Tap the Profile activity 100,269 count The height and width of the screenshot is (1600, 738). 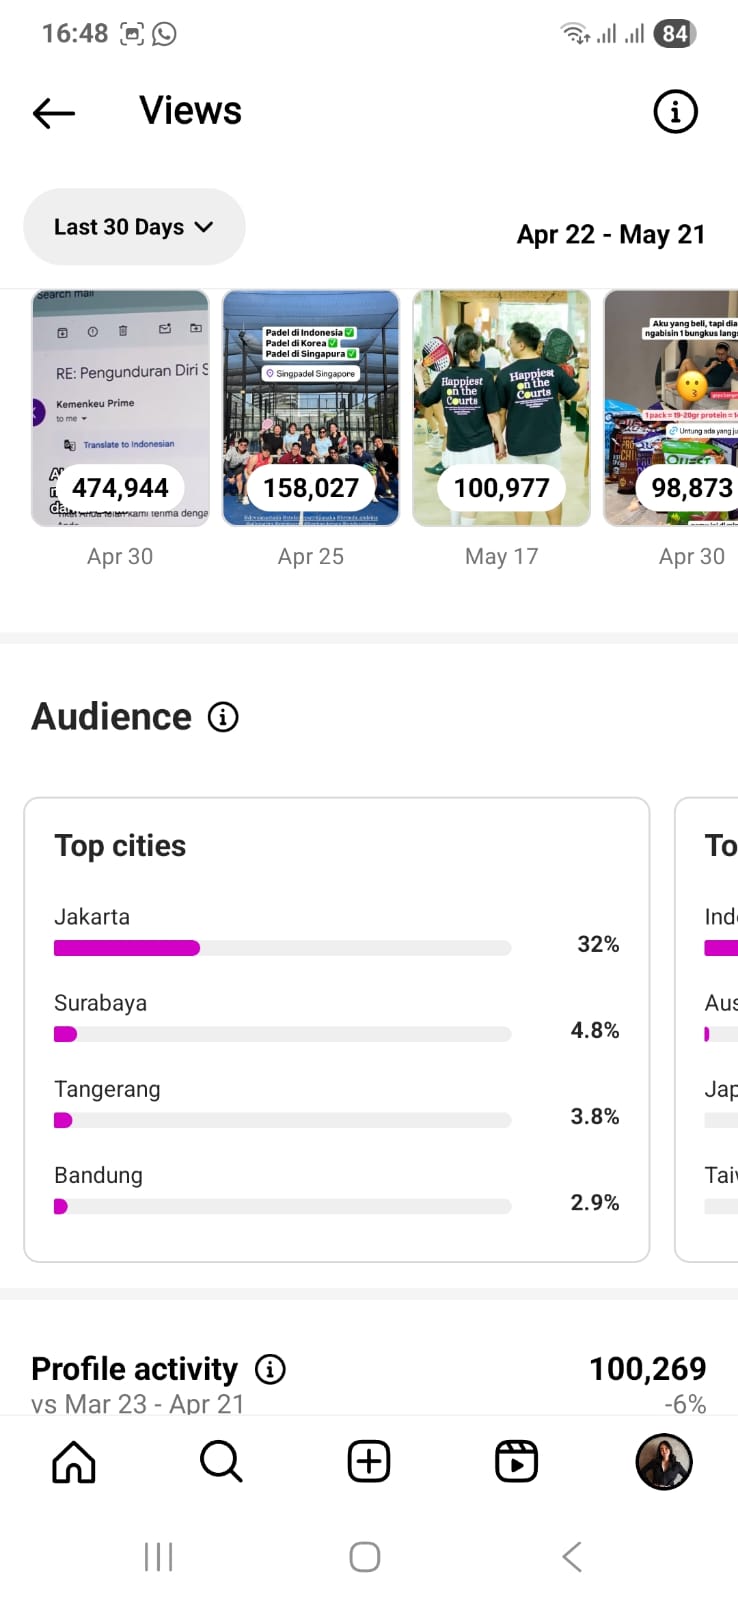click(647, 1368)
